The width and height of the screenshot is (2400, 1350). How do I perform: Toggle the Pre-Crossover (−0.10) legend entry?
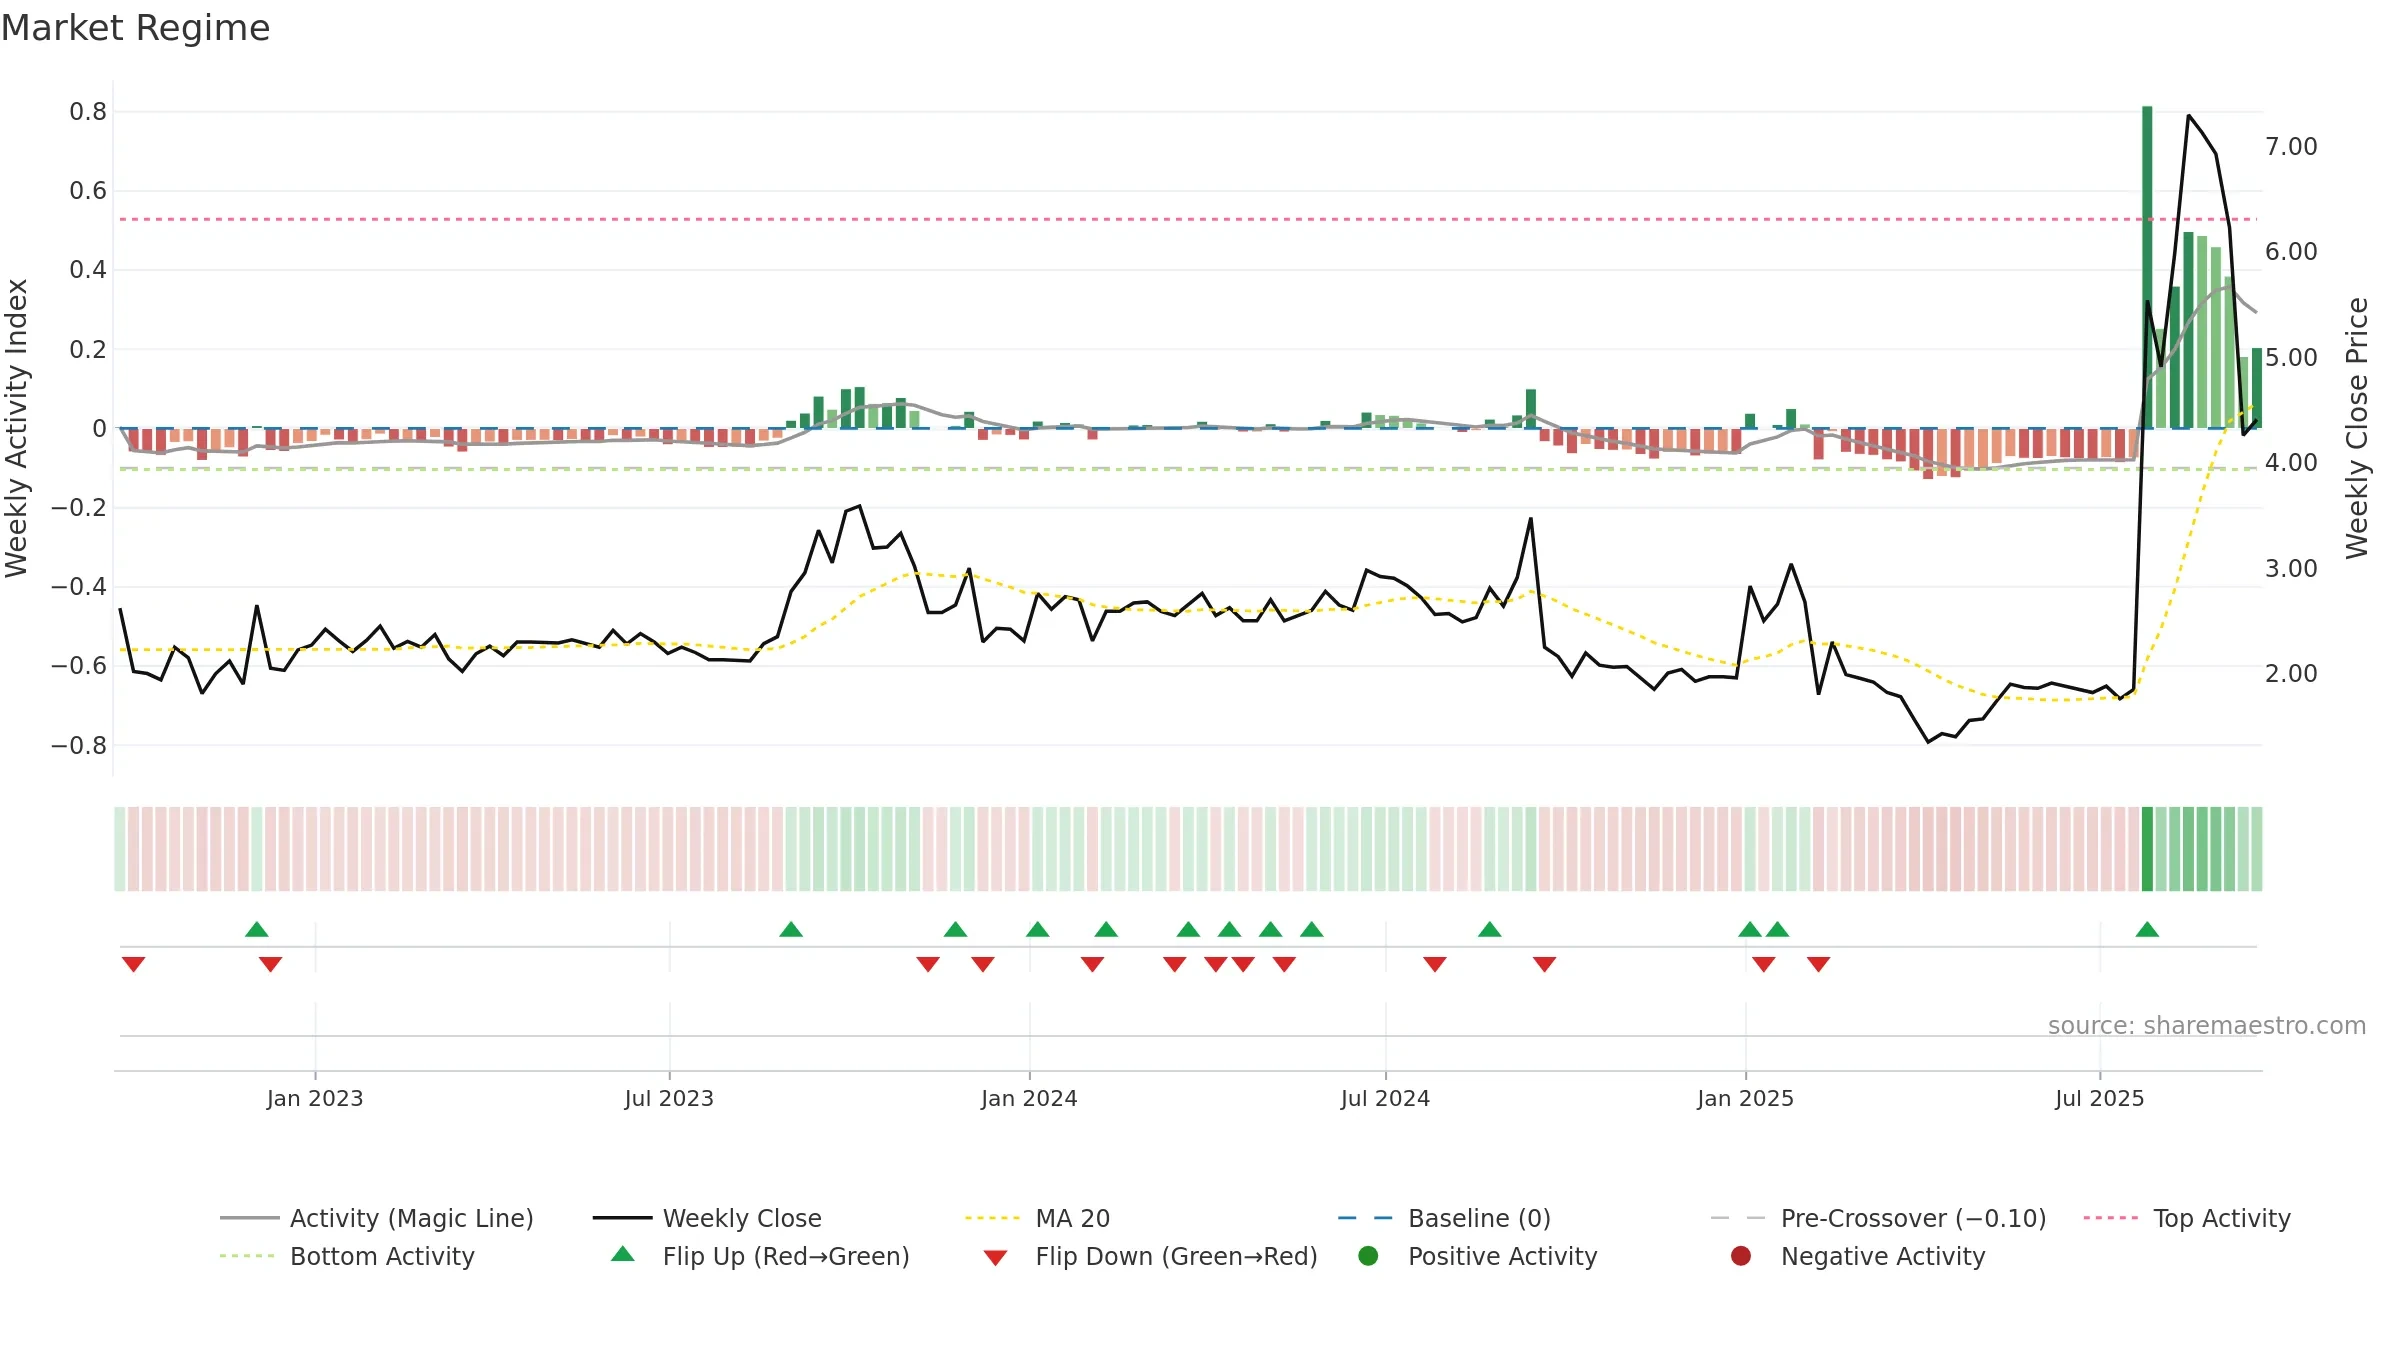1878,1218
